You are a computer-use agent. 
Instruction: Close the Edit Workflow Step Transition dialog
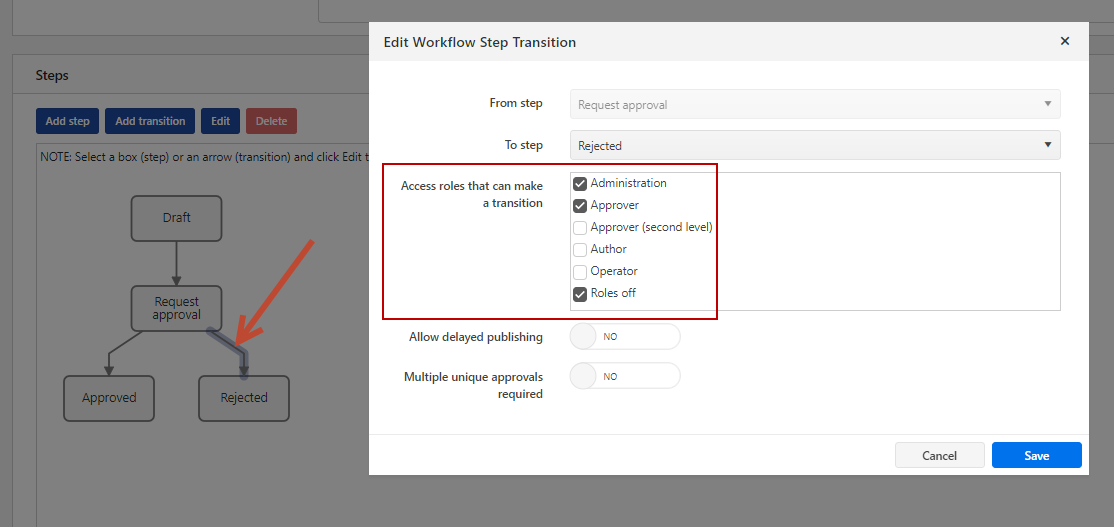point(1065,41)
